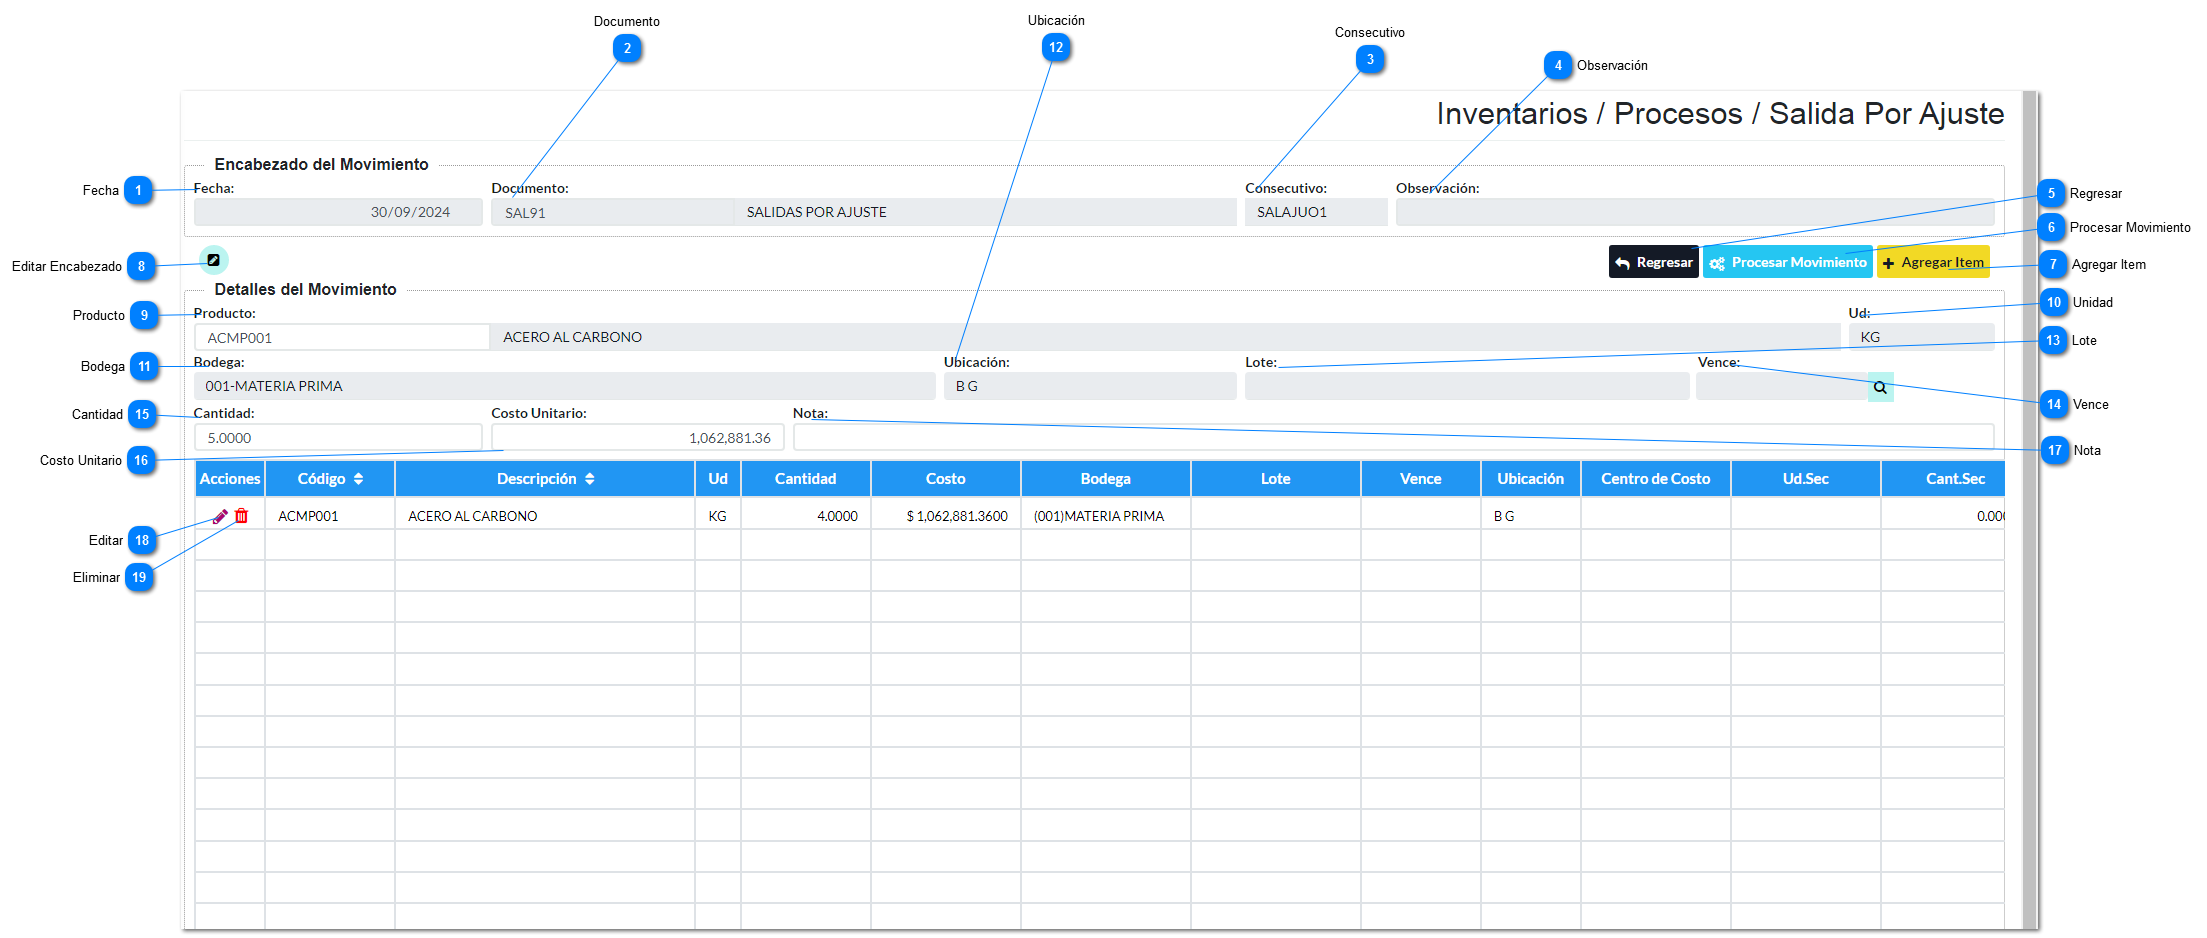Edit the ACMP001 row with pencil icon
This screenshot has width=2207, height=938.
tap(220, 517)
